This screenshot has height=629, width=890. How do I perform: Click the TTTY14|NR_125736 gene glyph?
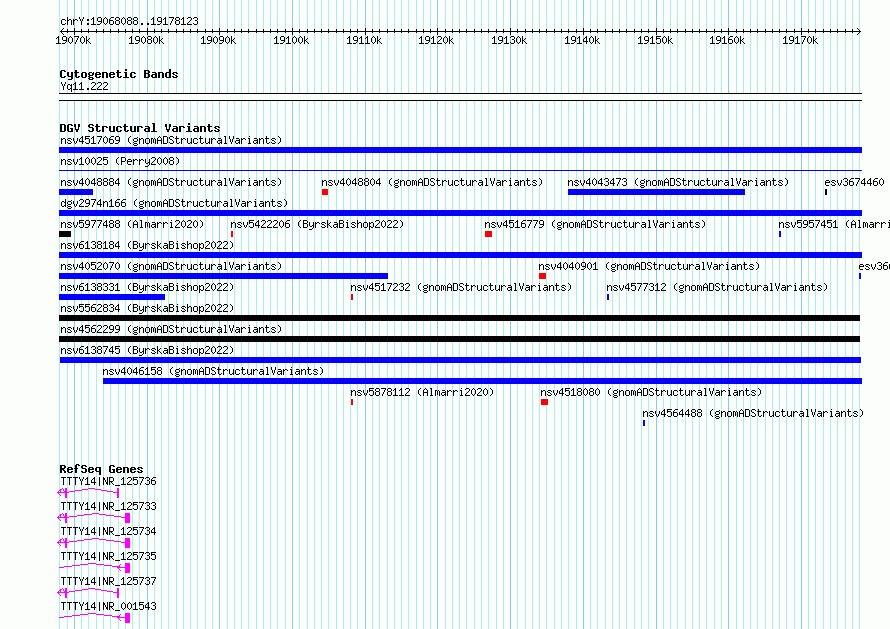(x=89, y=493)
